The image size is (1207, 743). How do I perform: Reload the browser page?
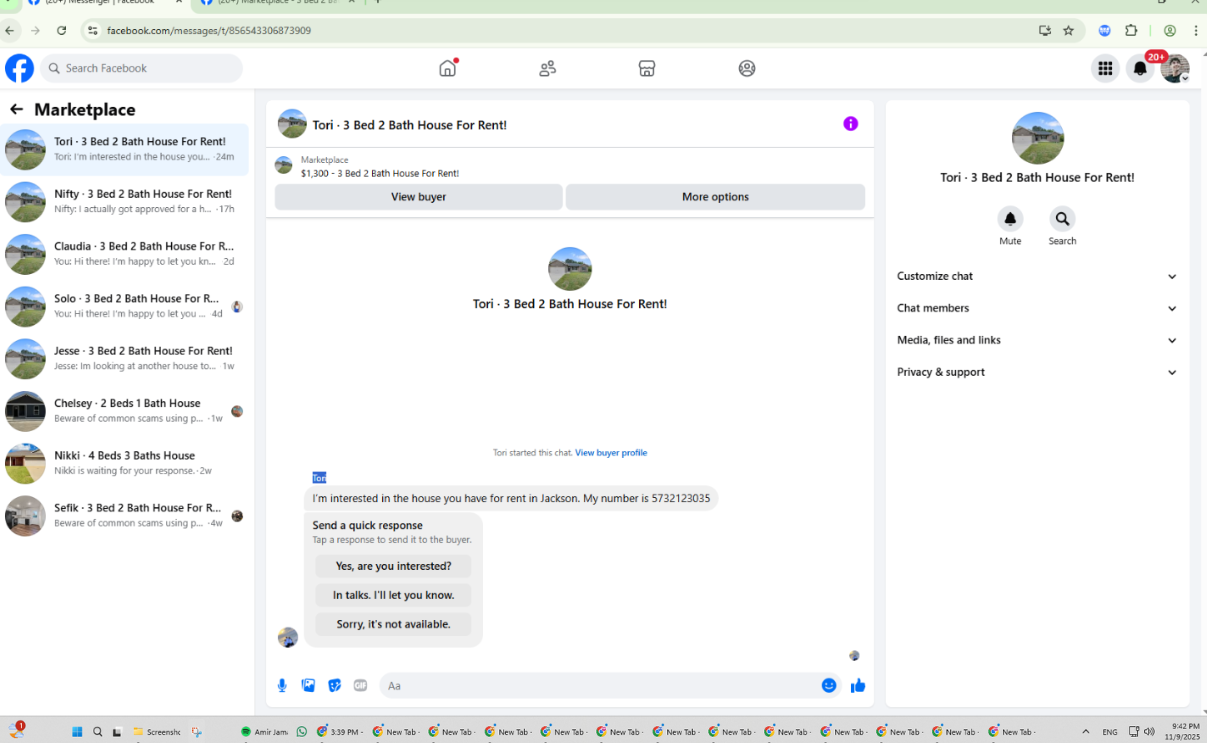tap(61, 31)
